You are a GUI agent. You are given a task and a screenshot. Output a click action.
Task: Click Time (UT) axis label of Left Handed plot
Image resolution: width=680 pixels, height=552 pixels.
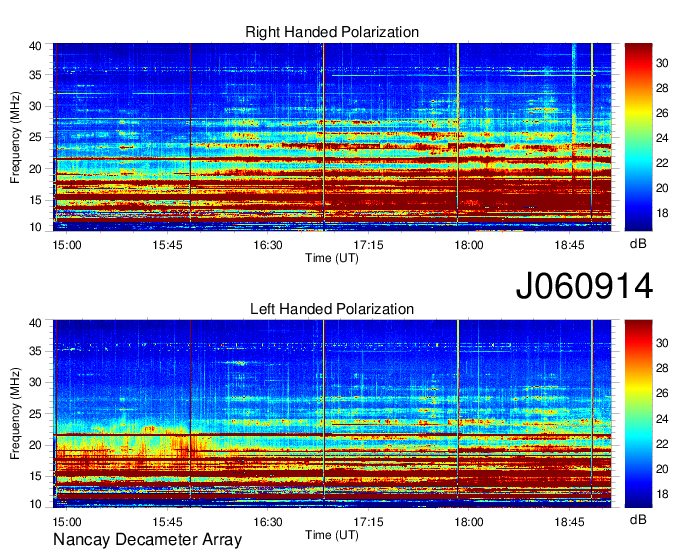(332, 535)
